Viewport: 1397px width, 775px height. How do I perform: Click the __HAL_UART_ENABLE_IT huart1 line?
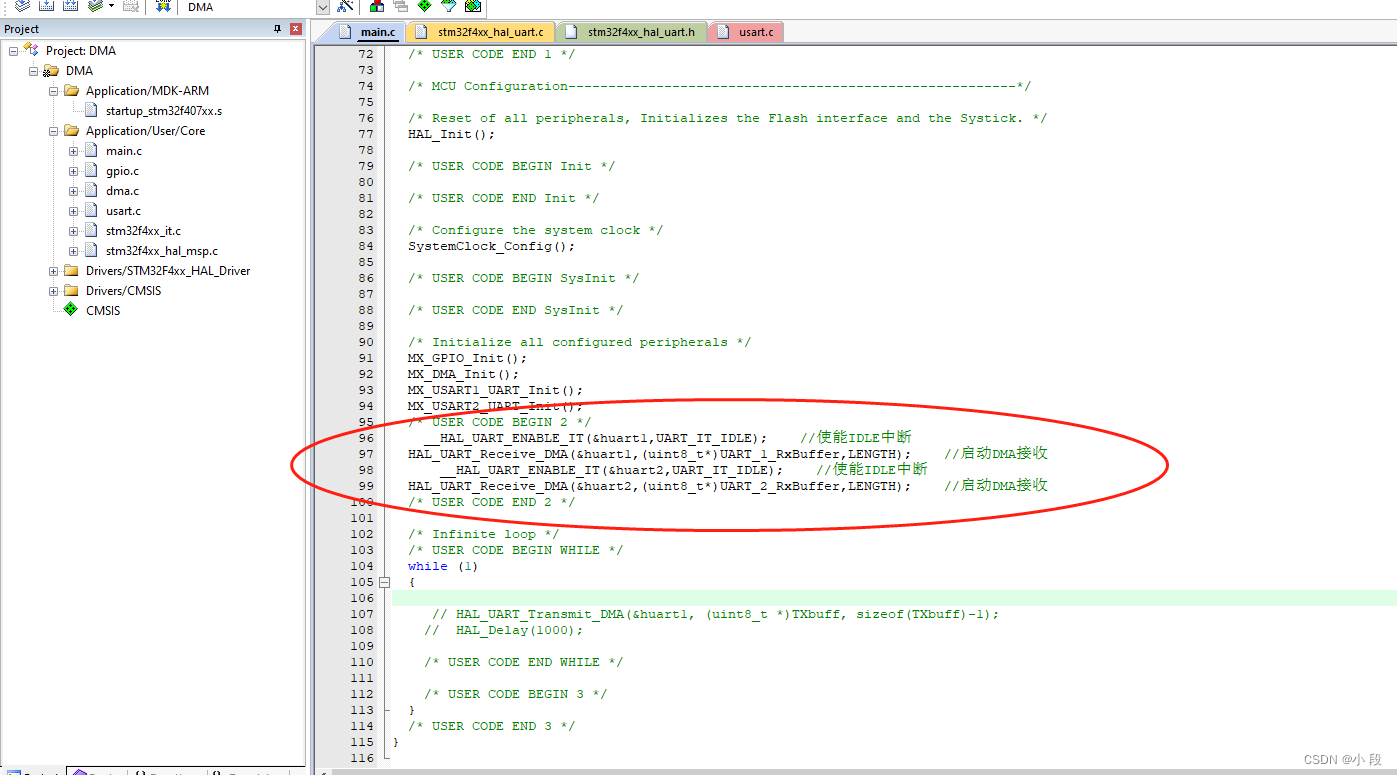click(595, 438)
